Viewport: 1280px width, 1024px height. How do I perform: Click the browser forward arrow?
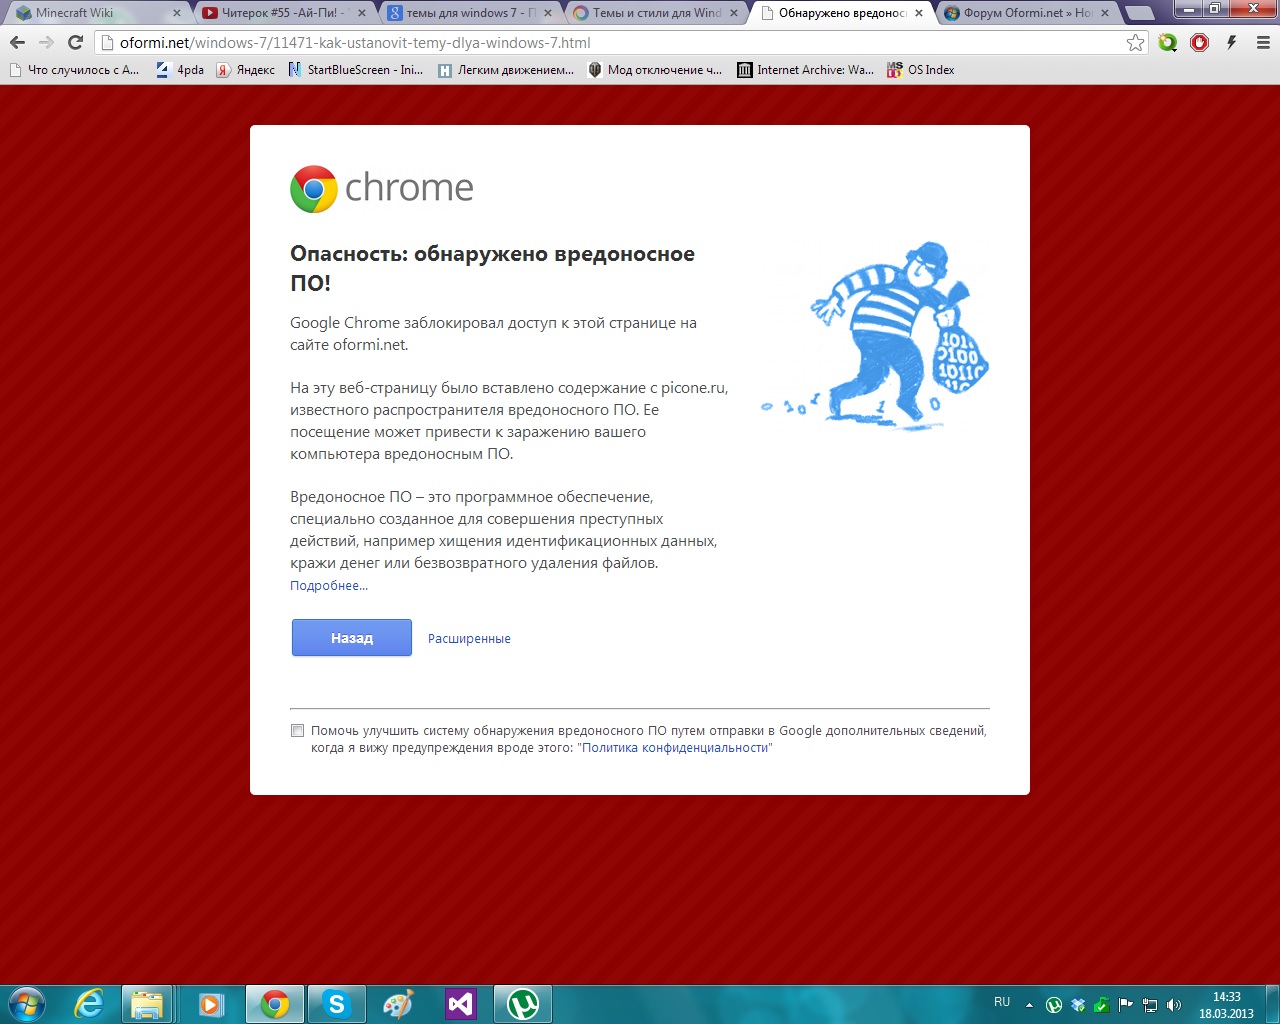tap(46, 43)
